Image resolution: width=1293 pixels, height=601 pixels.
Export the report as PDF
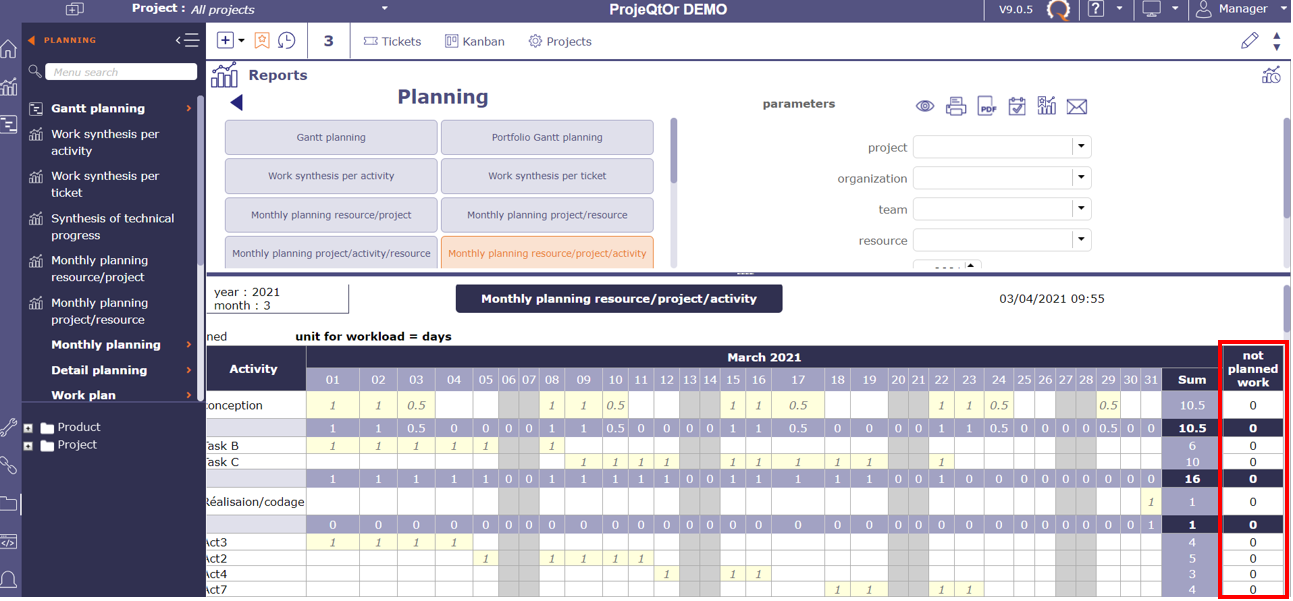click(987, 106)
